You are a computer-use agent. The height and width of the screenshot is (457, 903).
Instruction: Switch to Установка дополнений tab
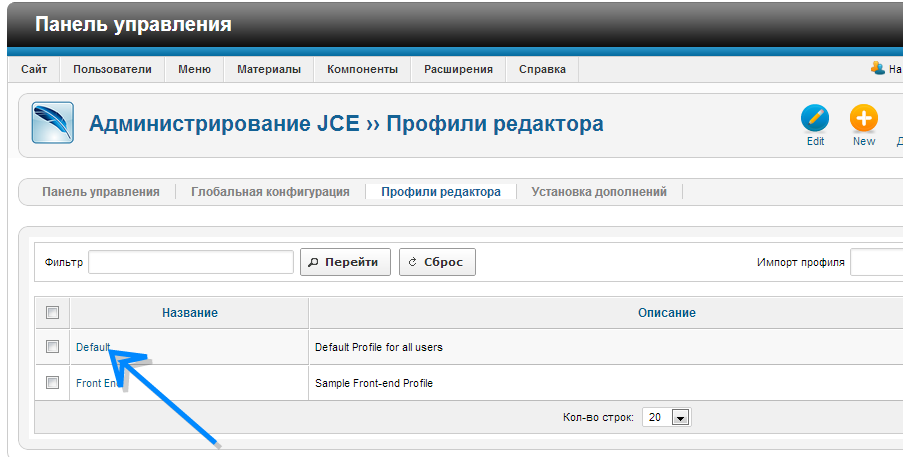tap(599, 192)
